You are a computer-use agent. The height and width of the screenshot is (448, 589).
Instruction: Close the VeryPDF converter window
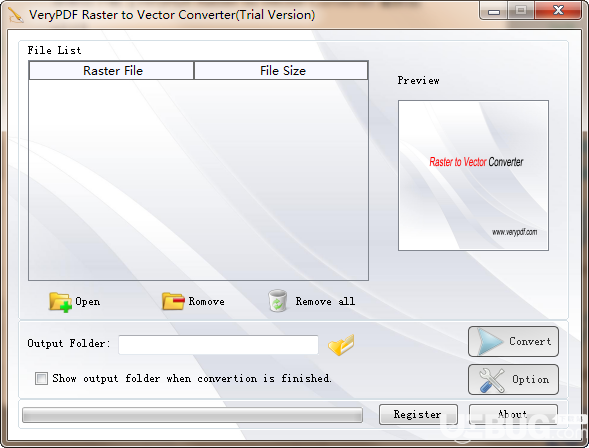pos(558,11)
